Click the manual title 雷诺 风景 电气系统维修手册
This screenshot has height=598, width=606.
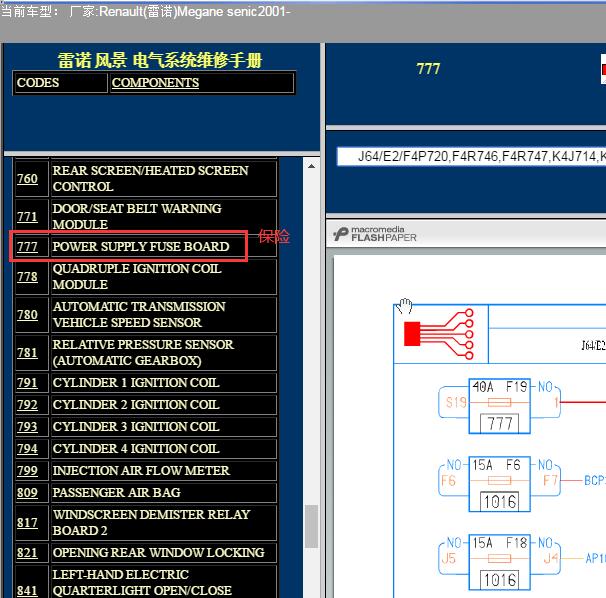(160, 60)
